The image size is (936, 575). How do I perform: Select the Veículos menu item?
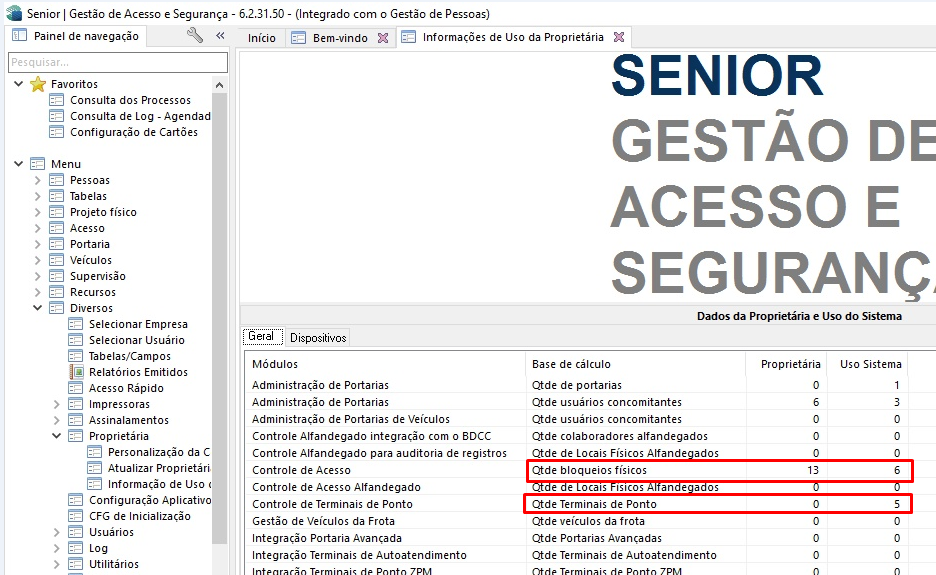(x=91, y=260)
